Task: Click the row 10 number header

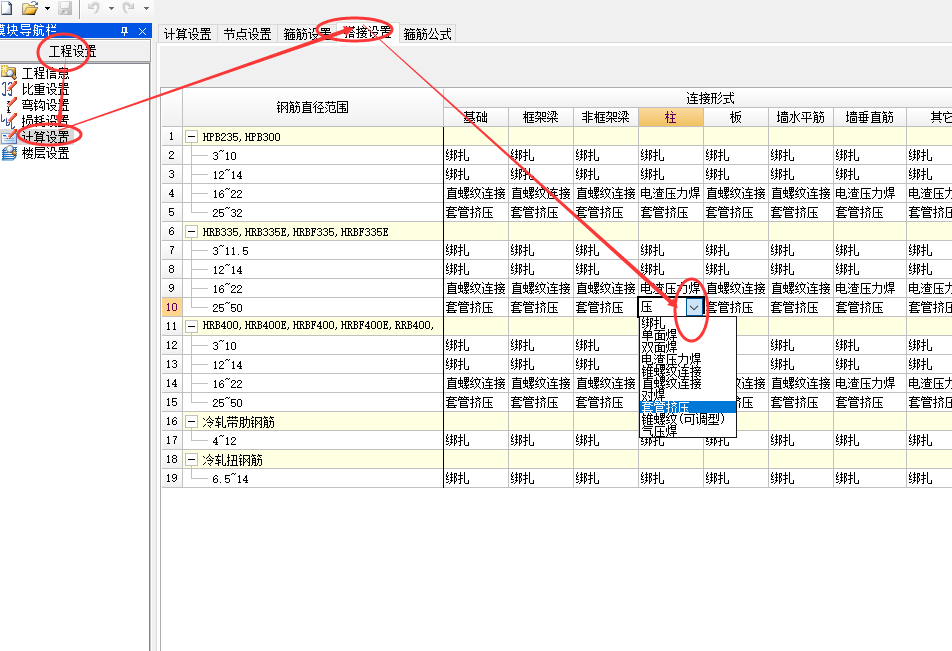Action: tap(172, 307)
